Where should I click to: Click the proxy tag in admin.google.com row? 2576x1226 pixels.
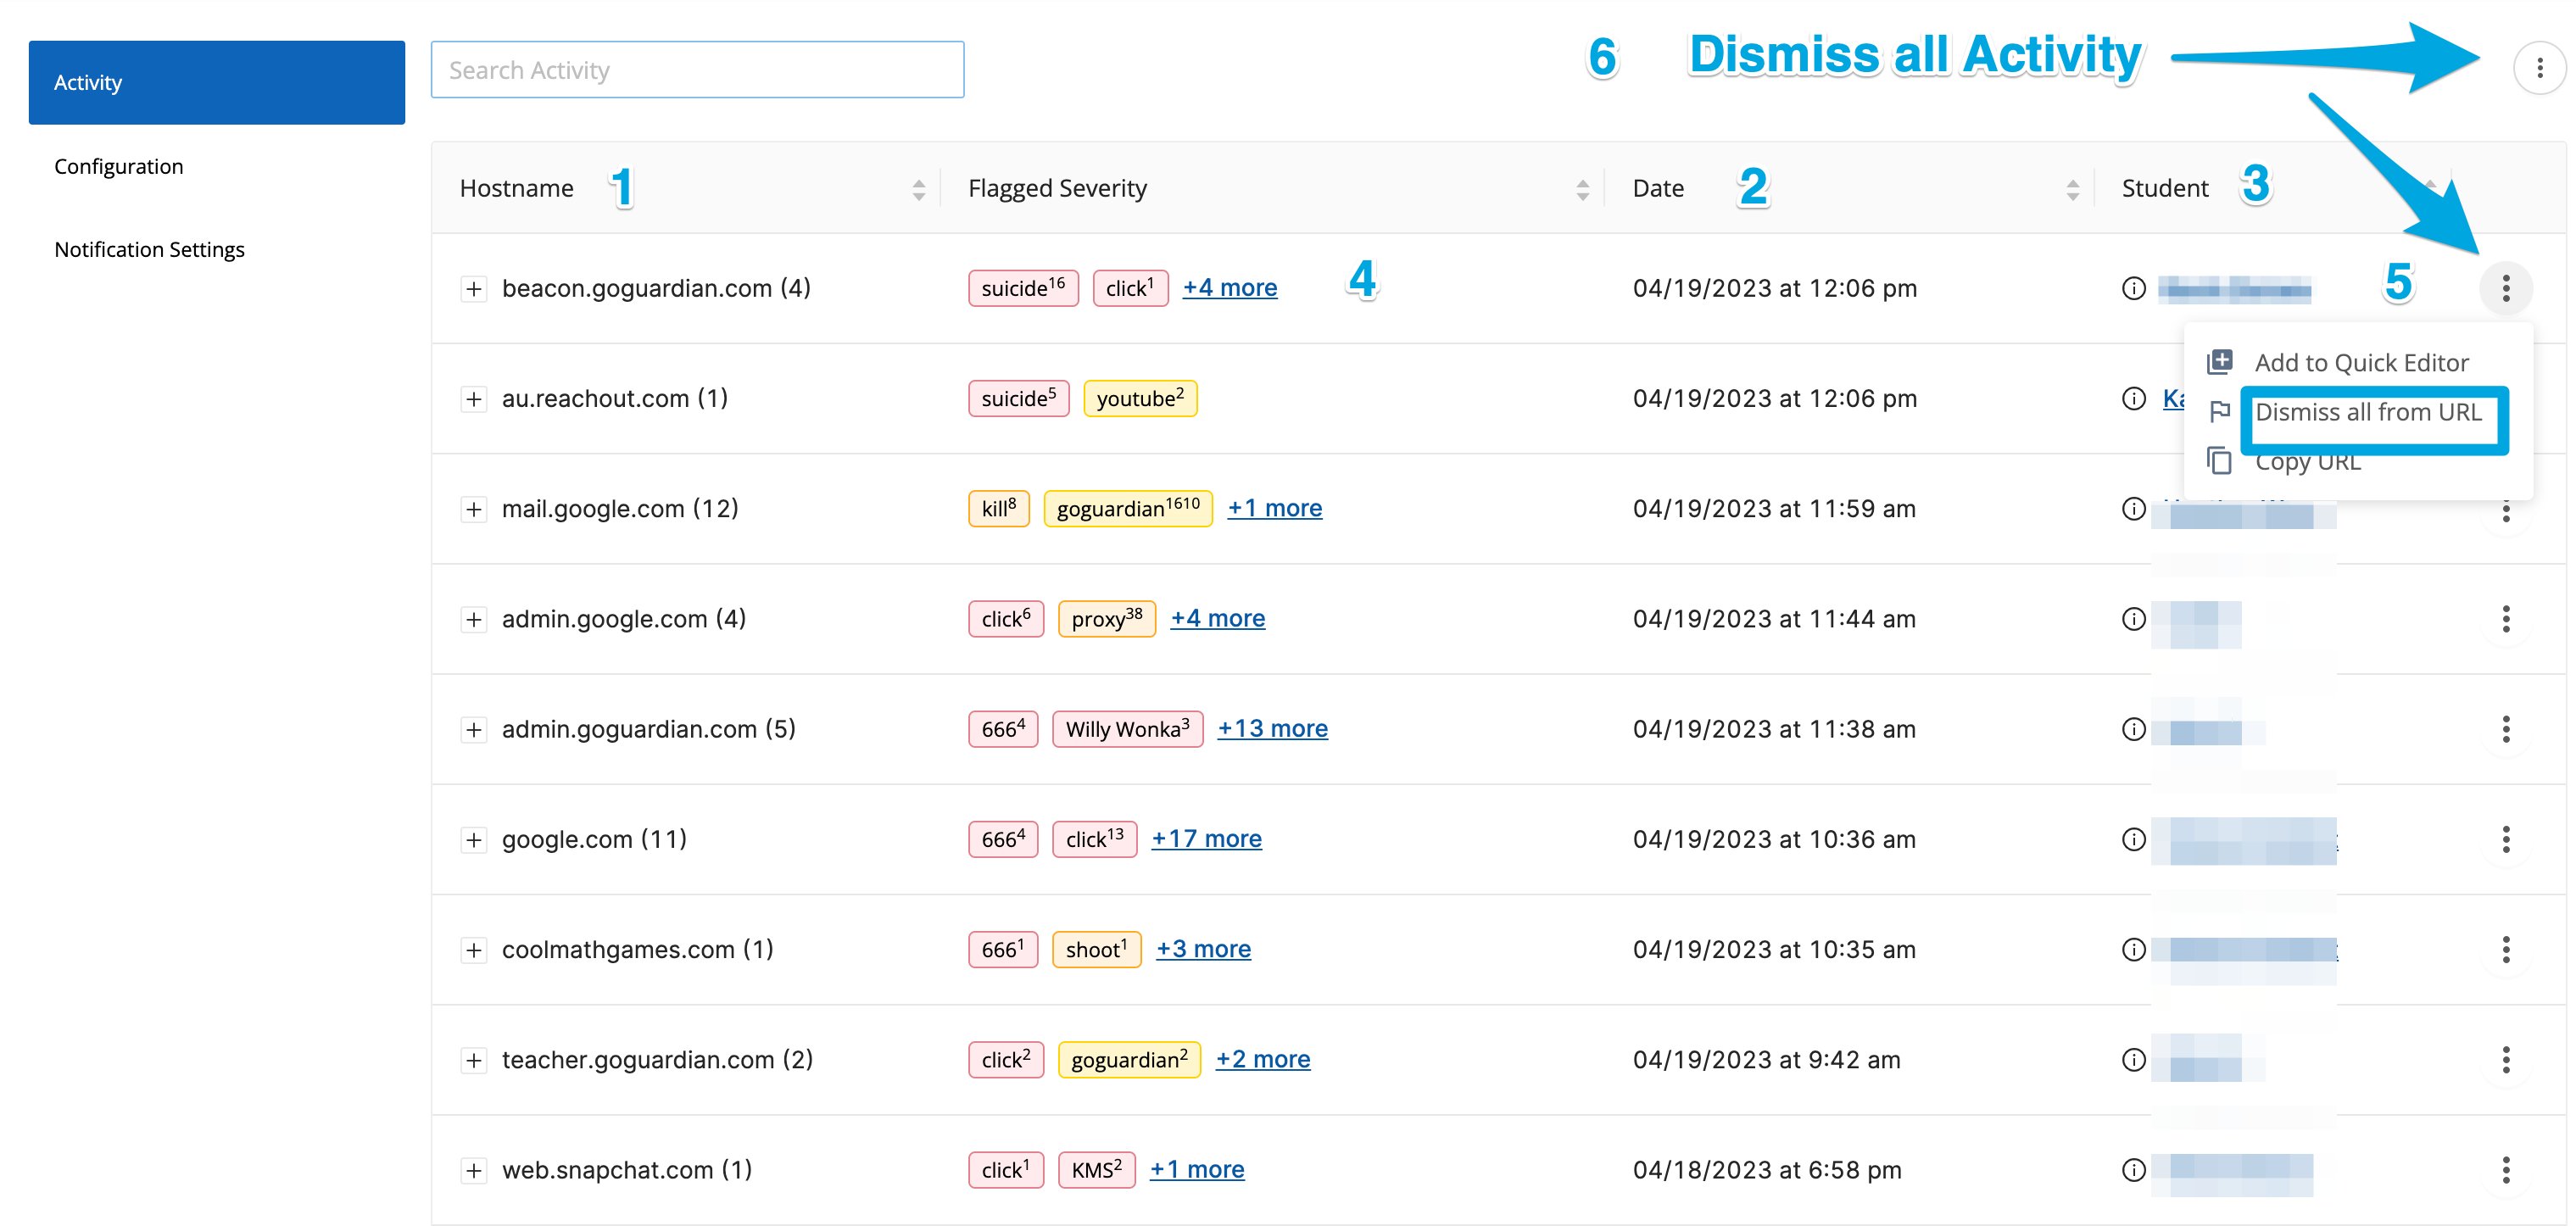tap(1106, 618)
